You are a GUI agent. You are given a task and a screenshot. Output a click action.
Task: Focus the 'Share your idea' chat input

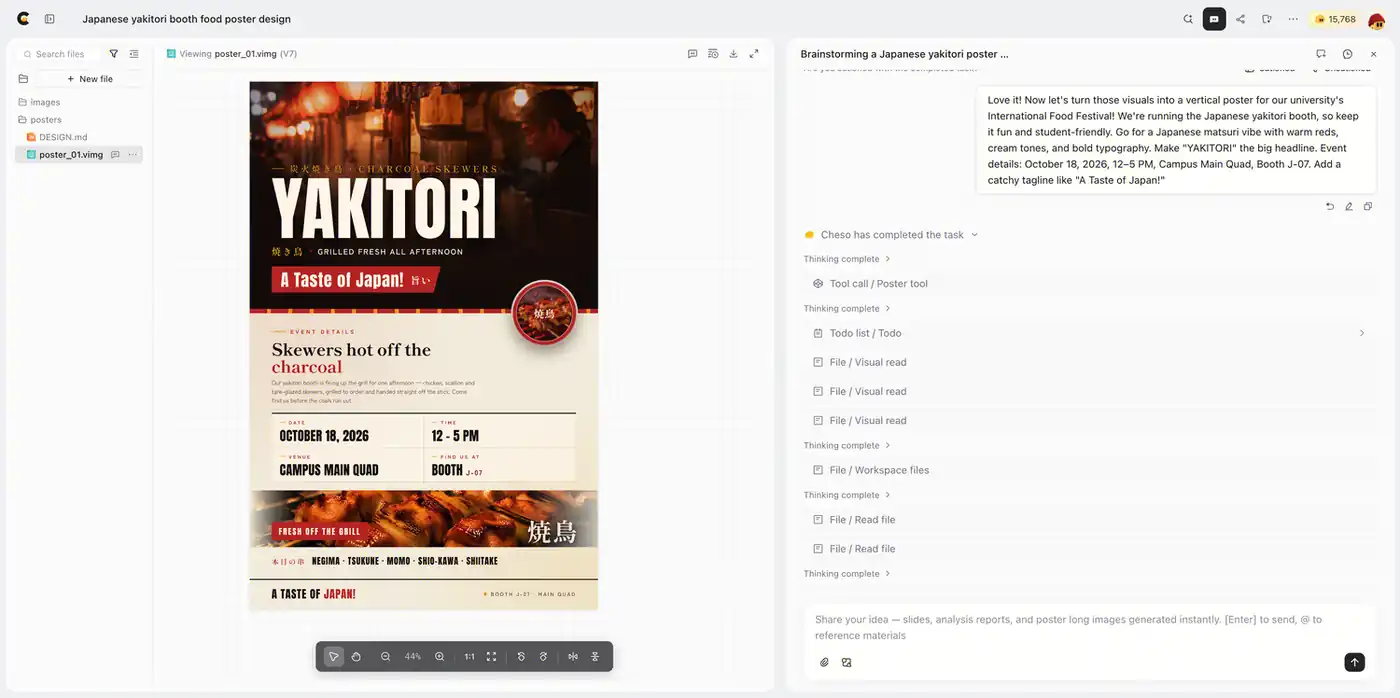click(1088, 627)
